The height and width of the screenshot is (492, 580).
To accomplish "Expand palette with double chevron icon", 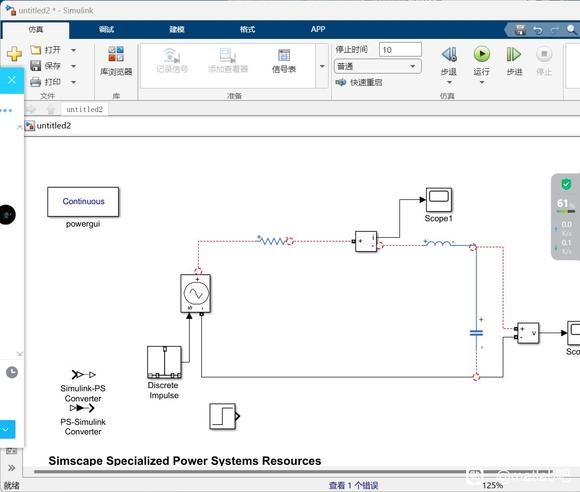I will coord(11,468).
